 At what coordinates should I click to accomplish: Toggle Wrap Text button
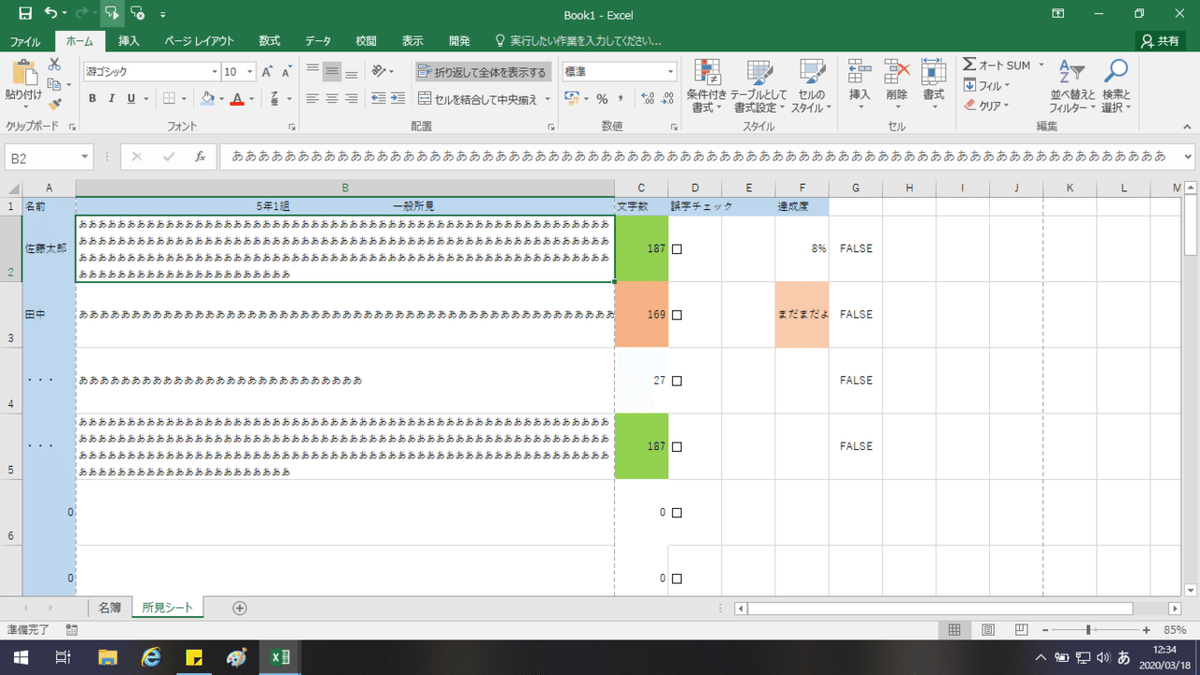[x=482, y=72]
